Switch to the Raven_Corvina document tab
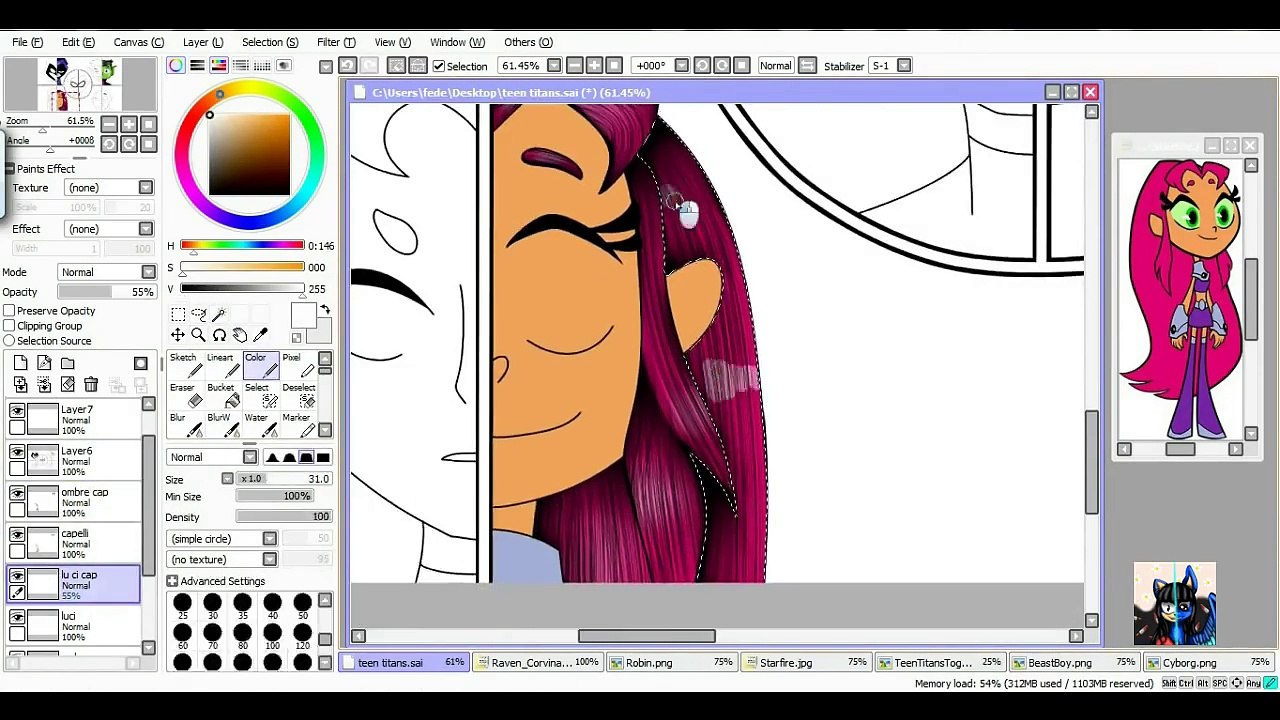 pyautogui.click(x=539, y=663)
